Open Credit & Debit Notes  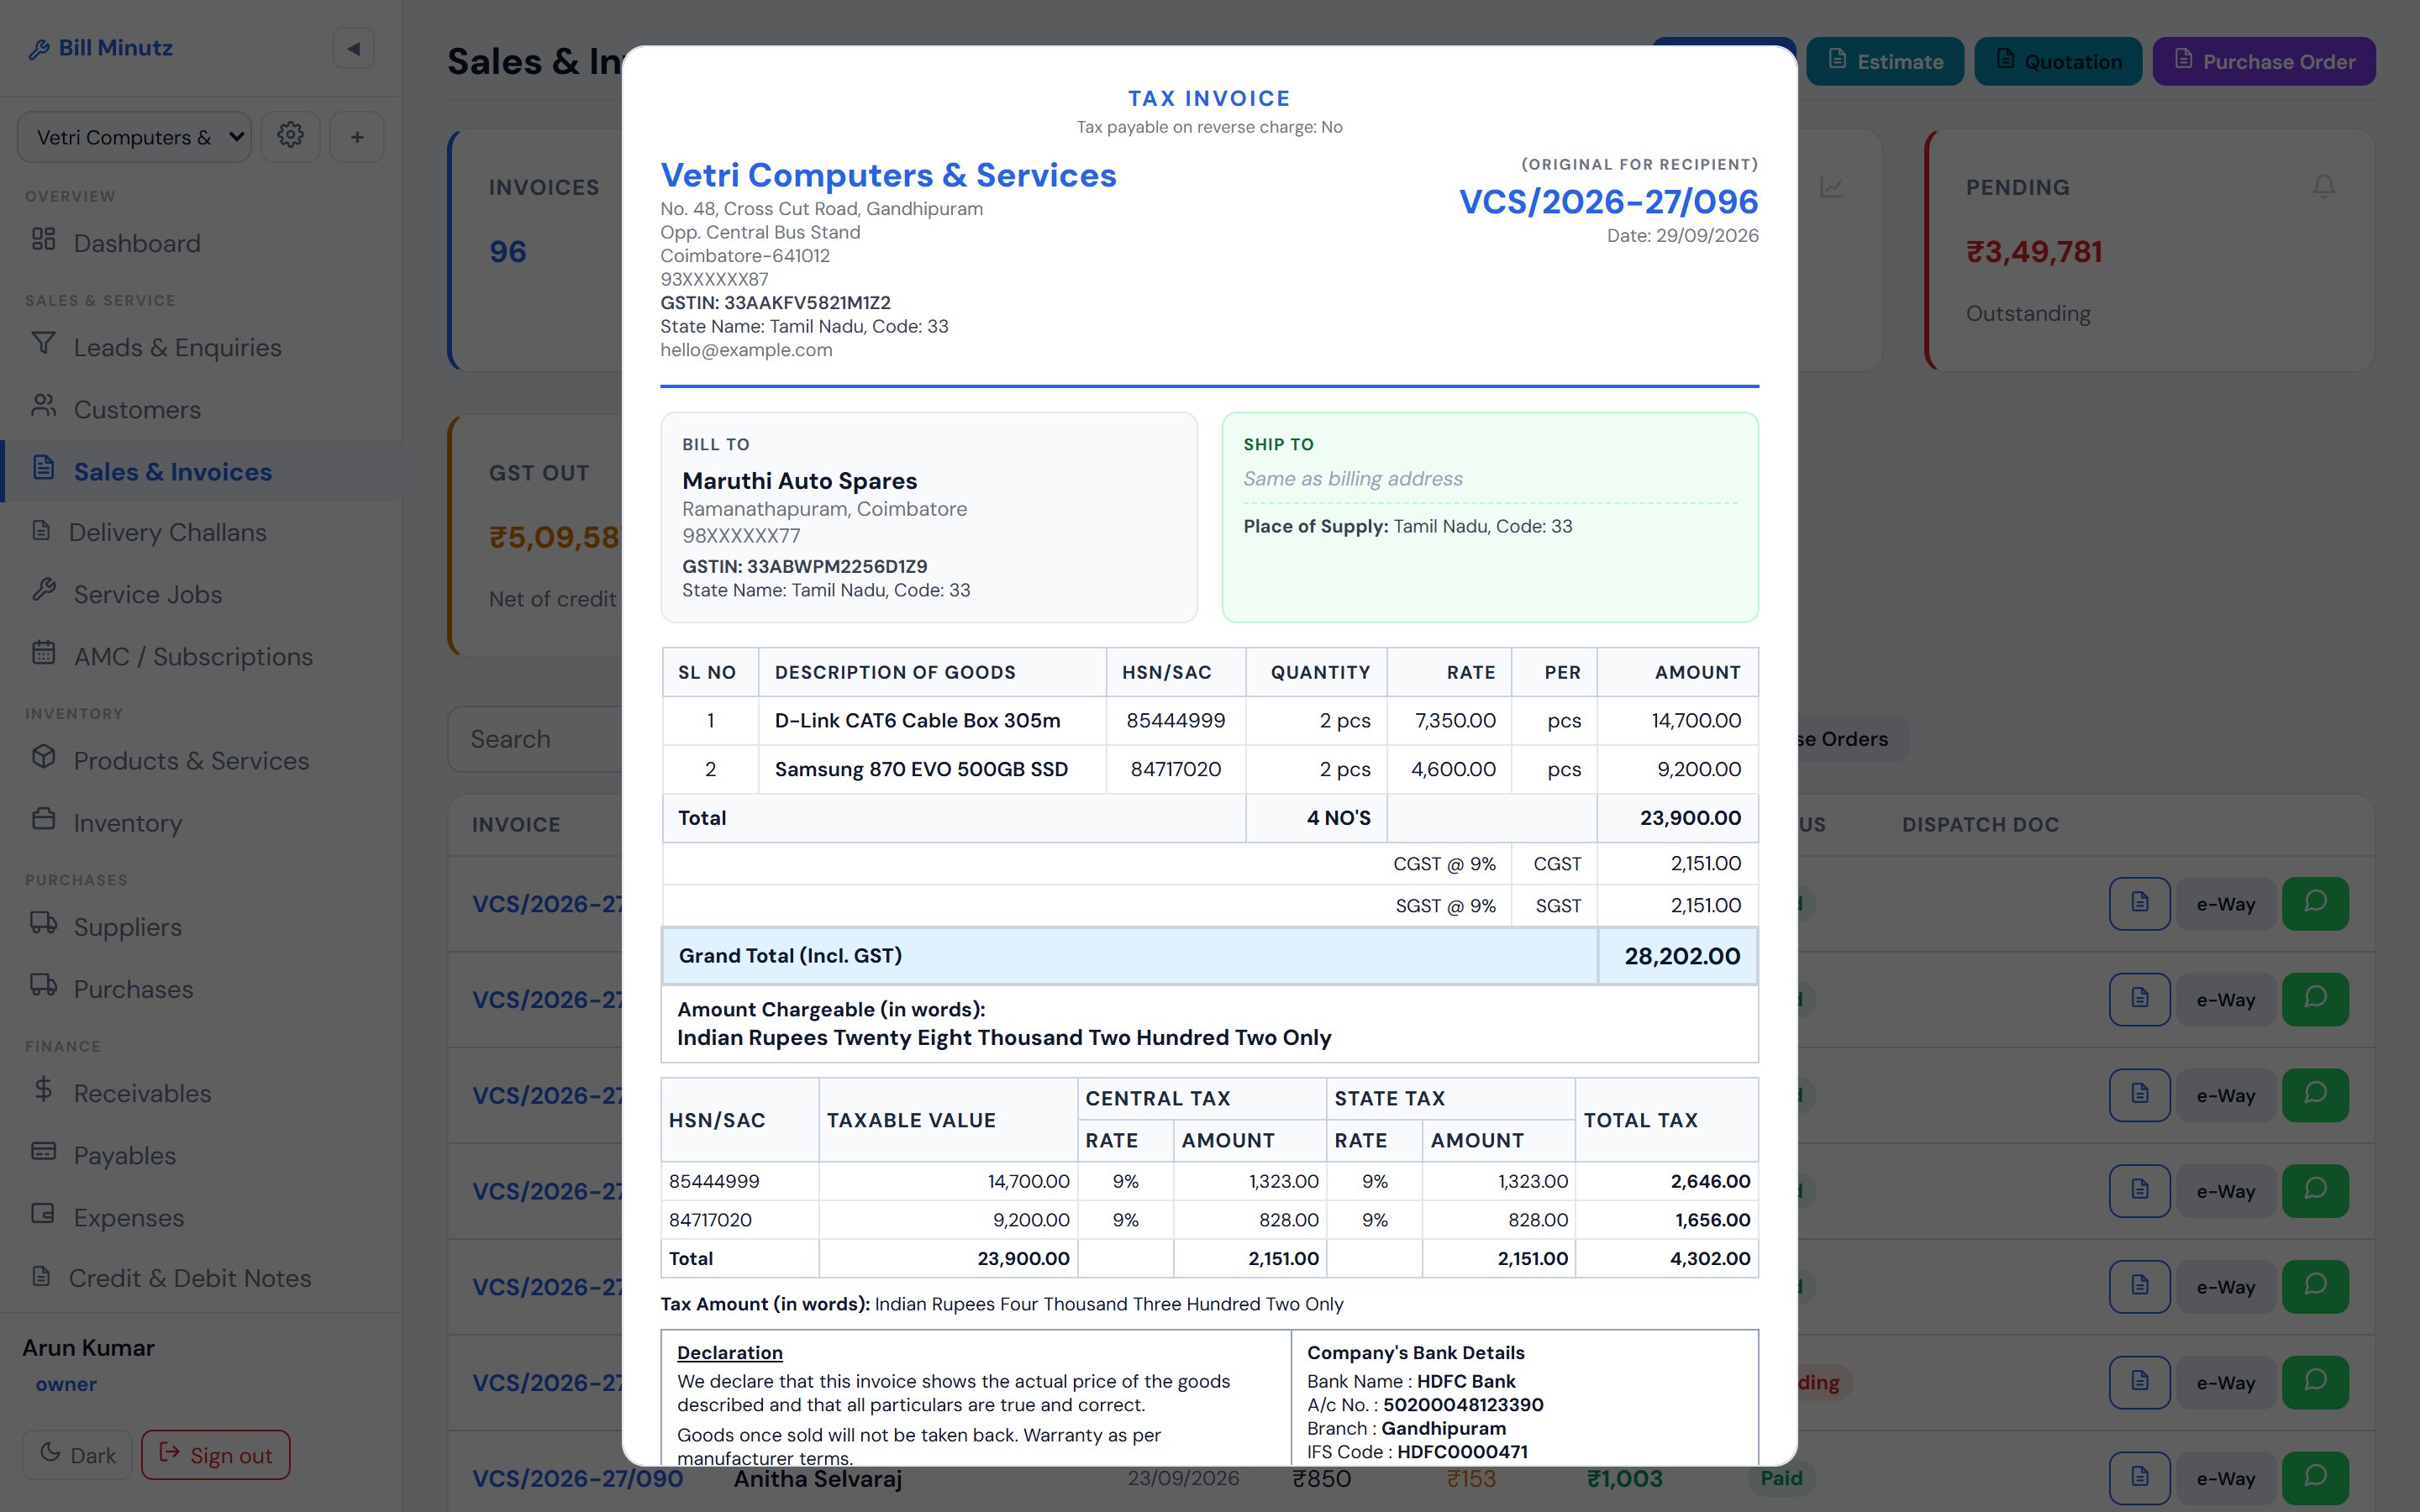[200, 1278]
